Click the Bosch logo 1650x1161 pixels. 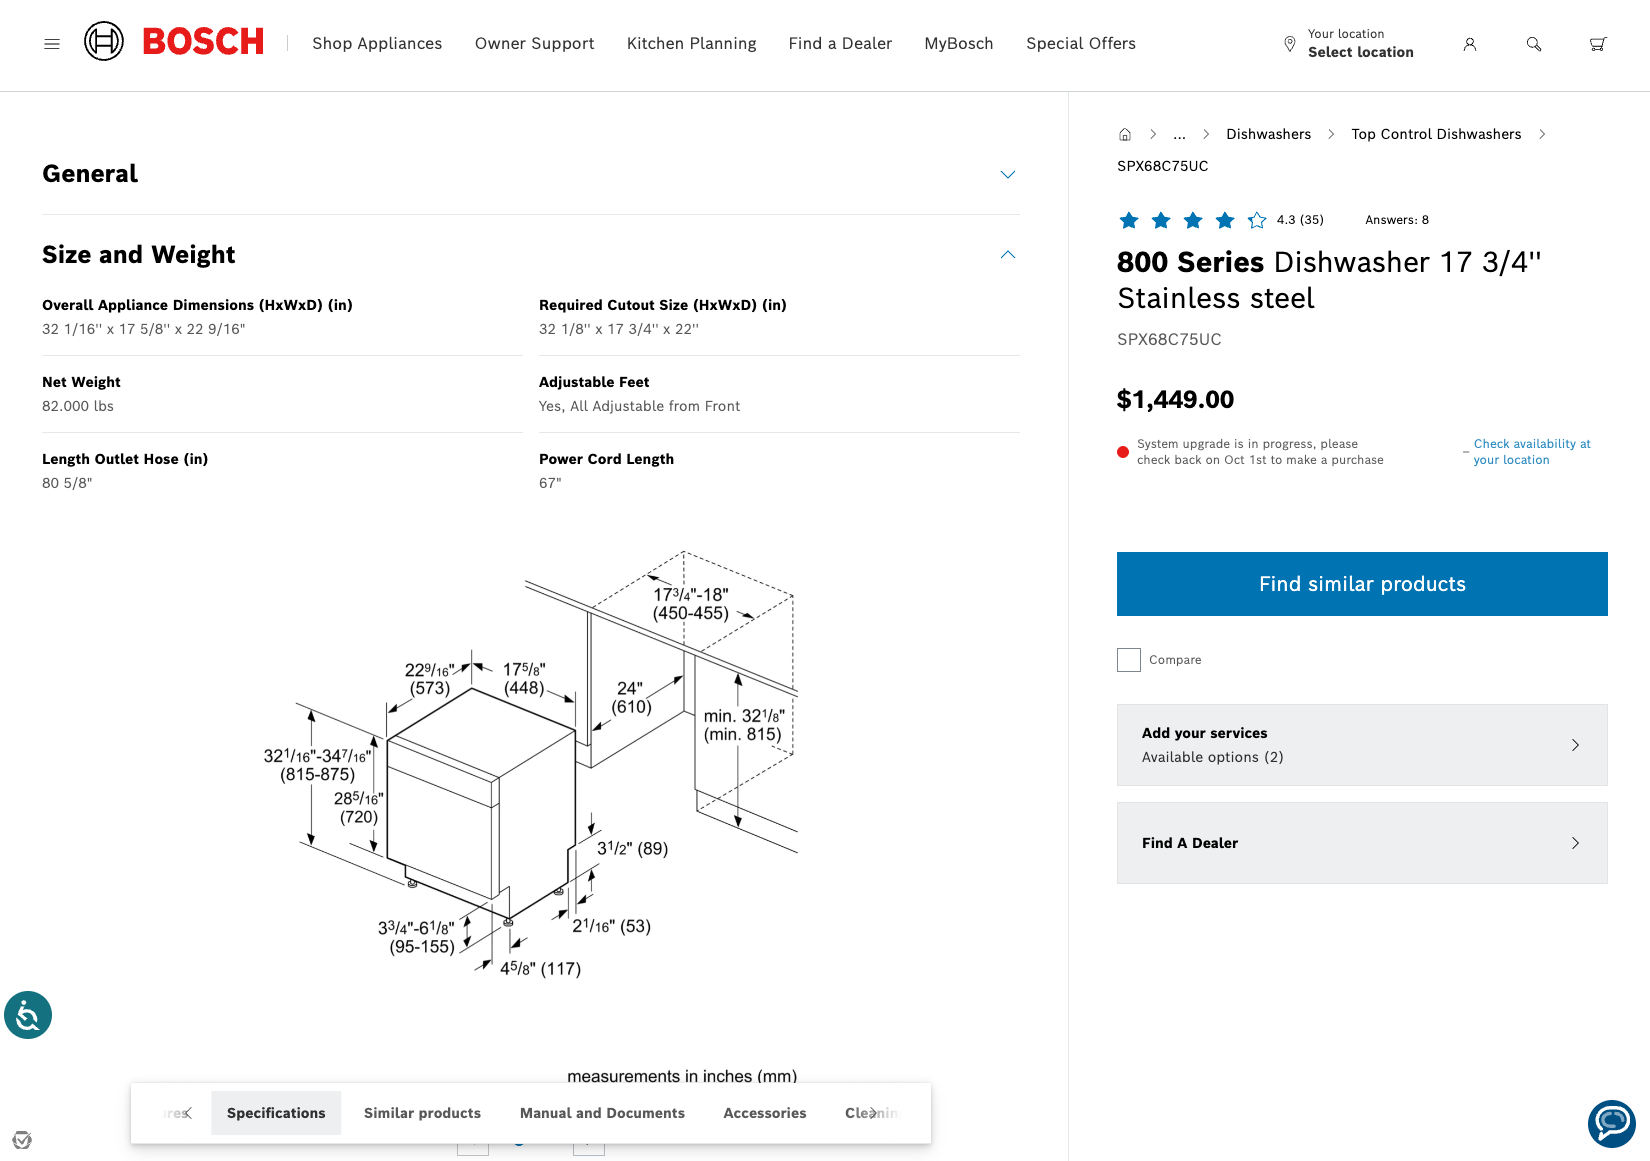pyautogui.click(x=175, y=42)
